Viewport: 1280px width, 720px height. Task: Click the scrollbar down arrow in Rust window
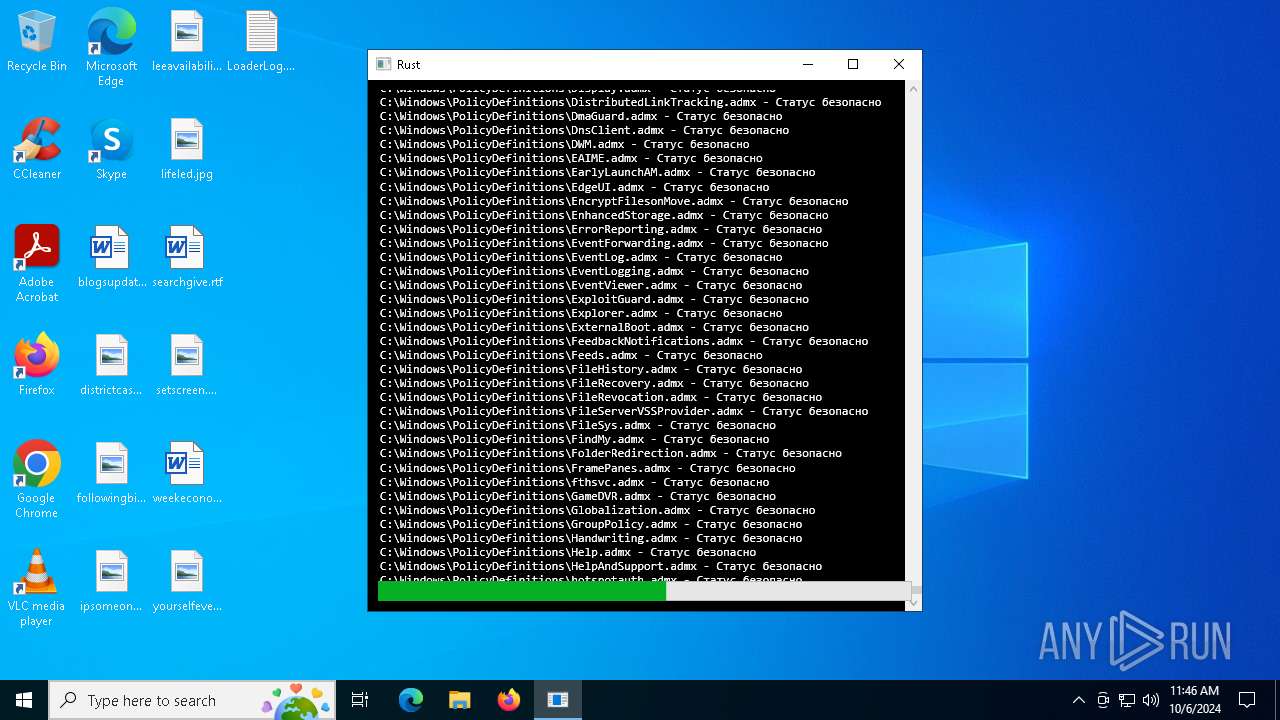[913, 602]
